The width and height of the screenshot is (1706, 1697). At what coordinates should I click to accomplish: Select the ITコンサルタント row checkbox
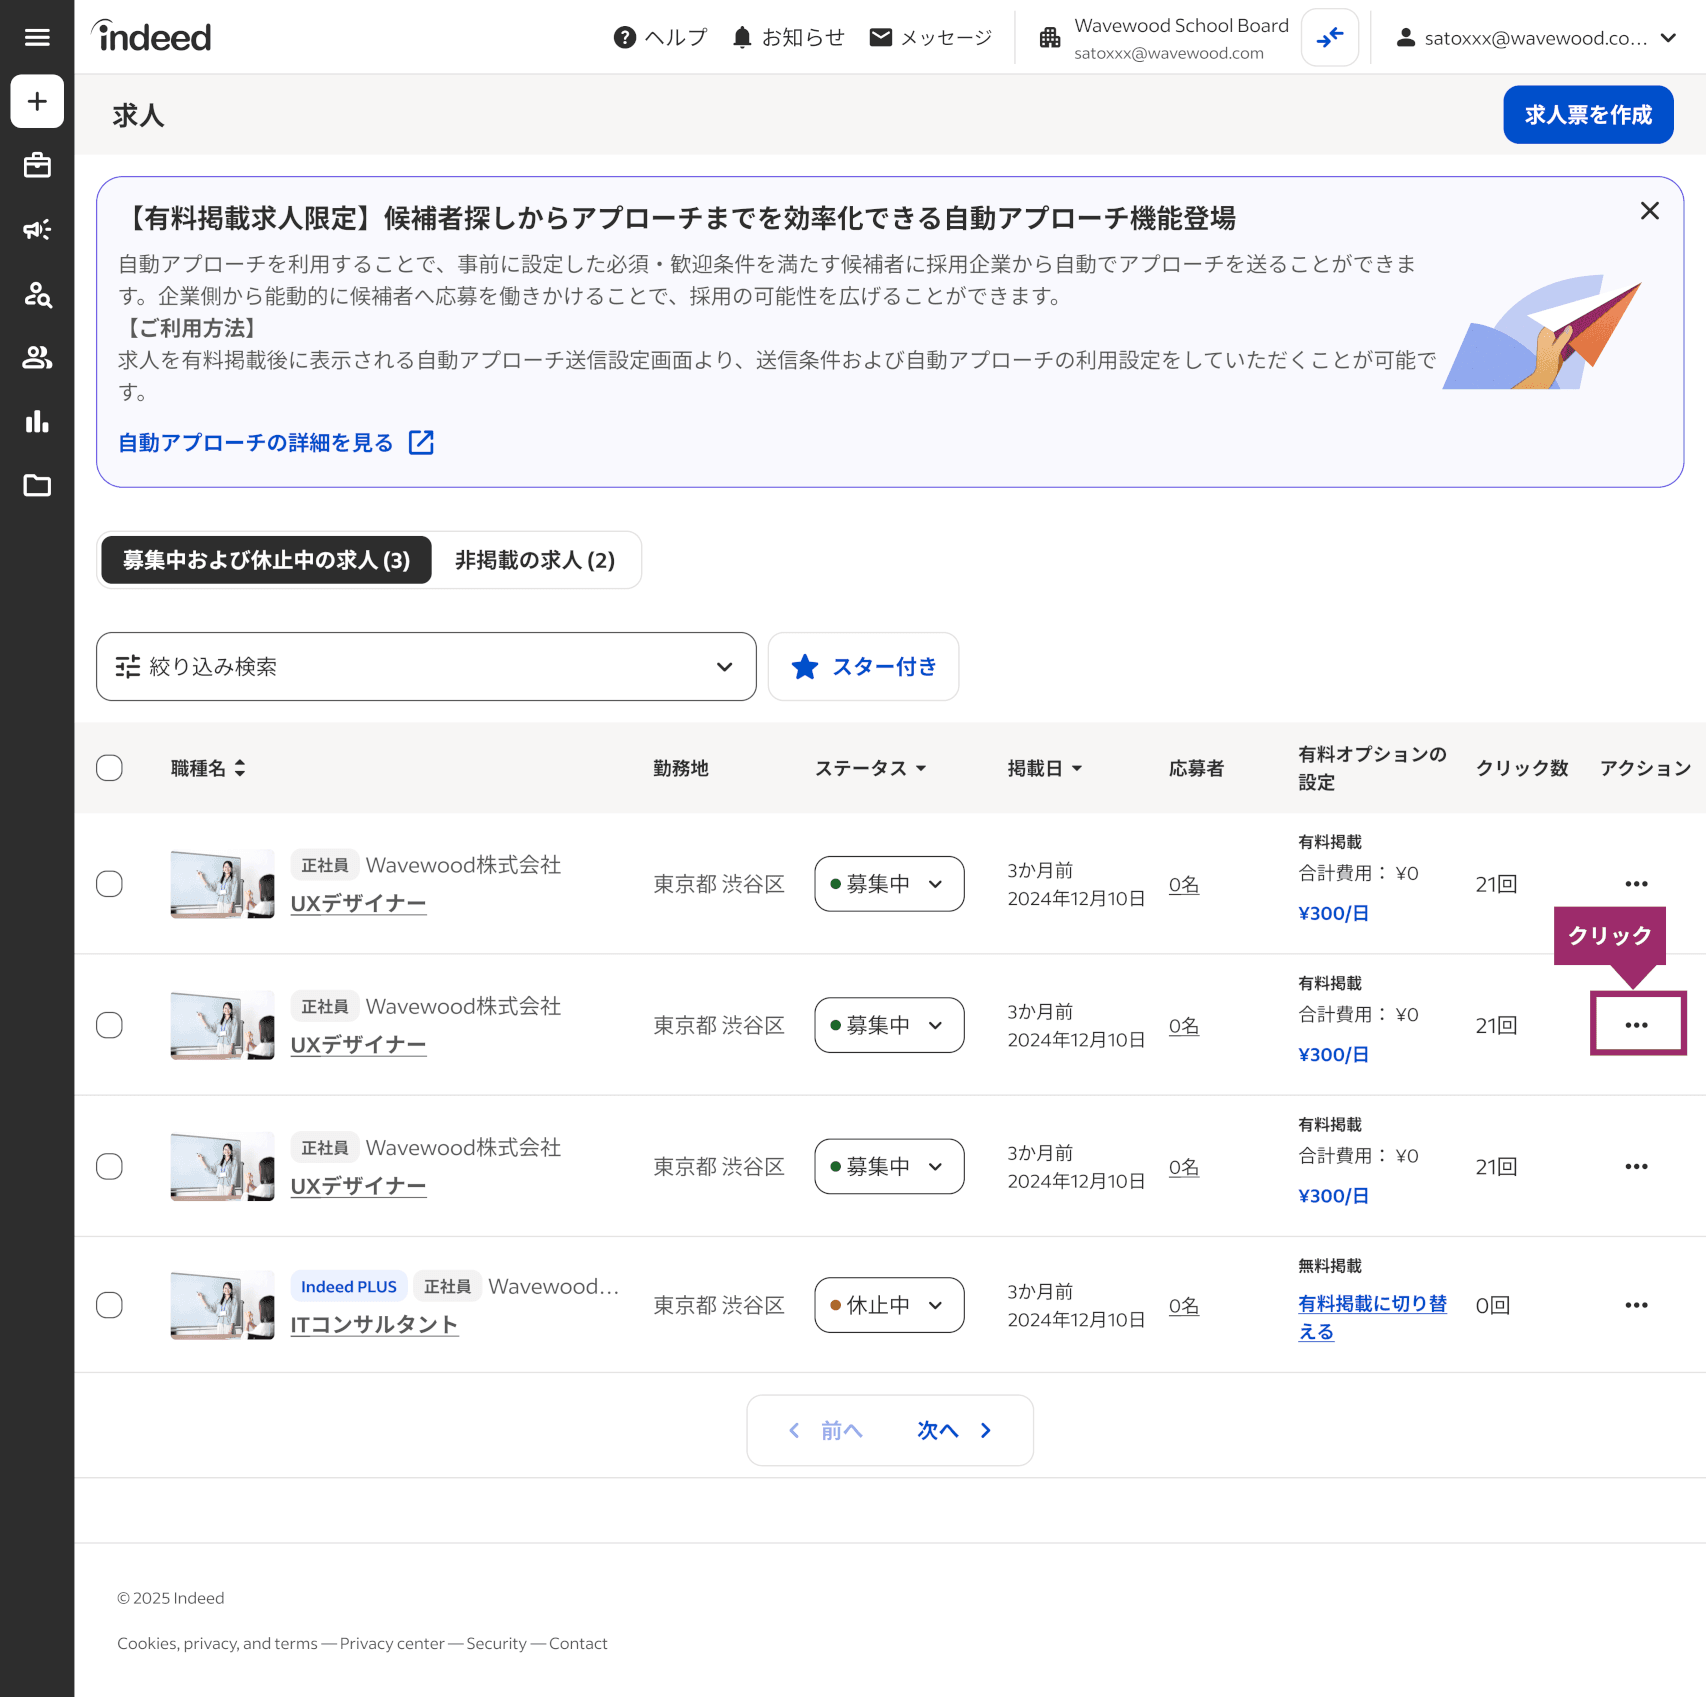tap(109, 1305)
